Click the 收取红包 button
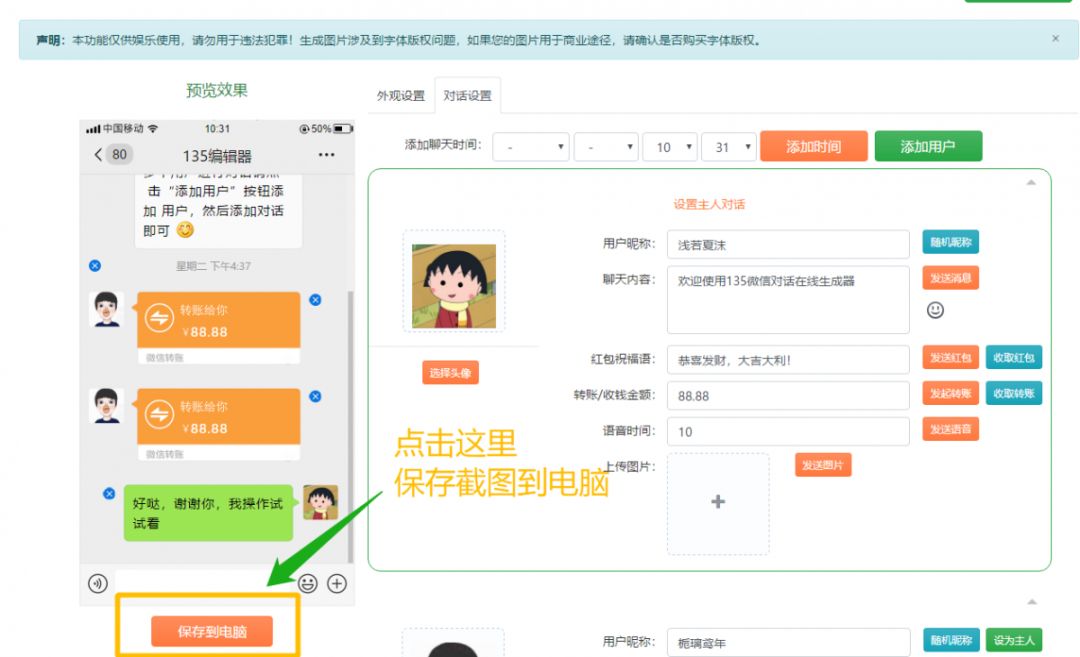Image resolution: width=1080 pixels, height=657 pixels. (1014, 357)
